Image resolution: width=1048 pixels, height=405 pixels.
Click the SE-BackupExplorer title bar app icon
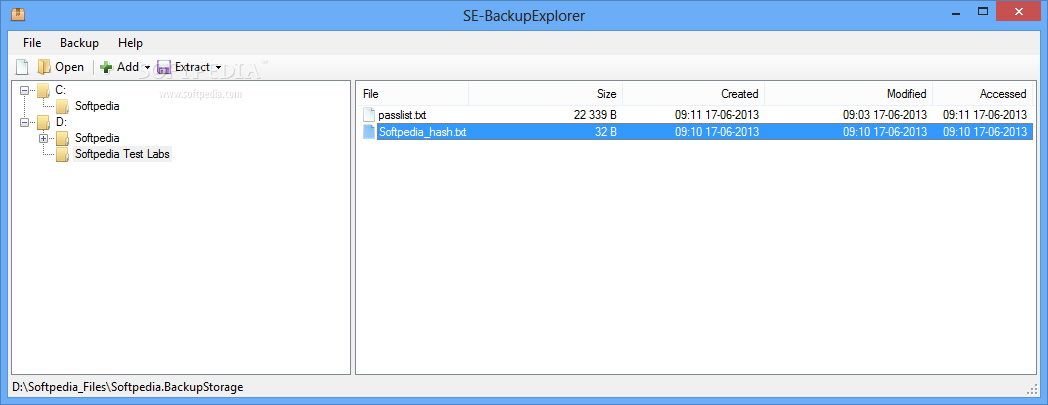coord(18,13)
